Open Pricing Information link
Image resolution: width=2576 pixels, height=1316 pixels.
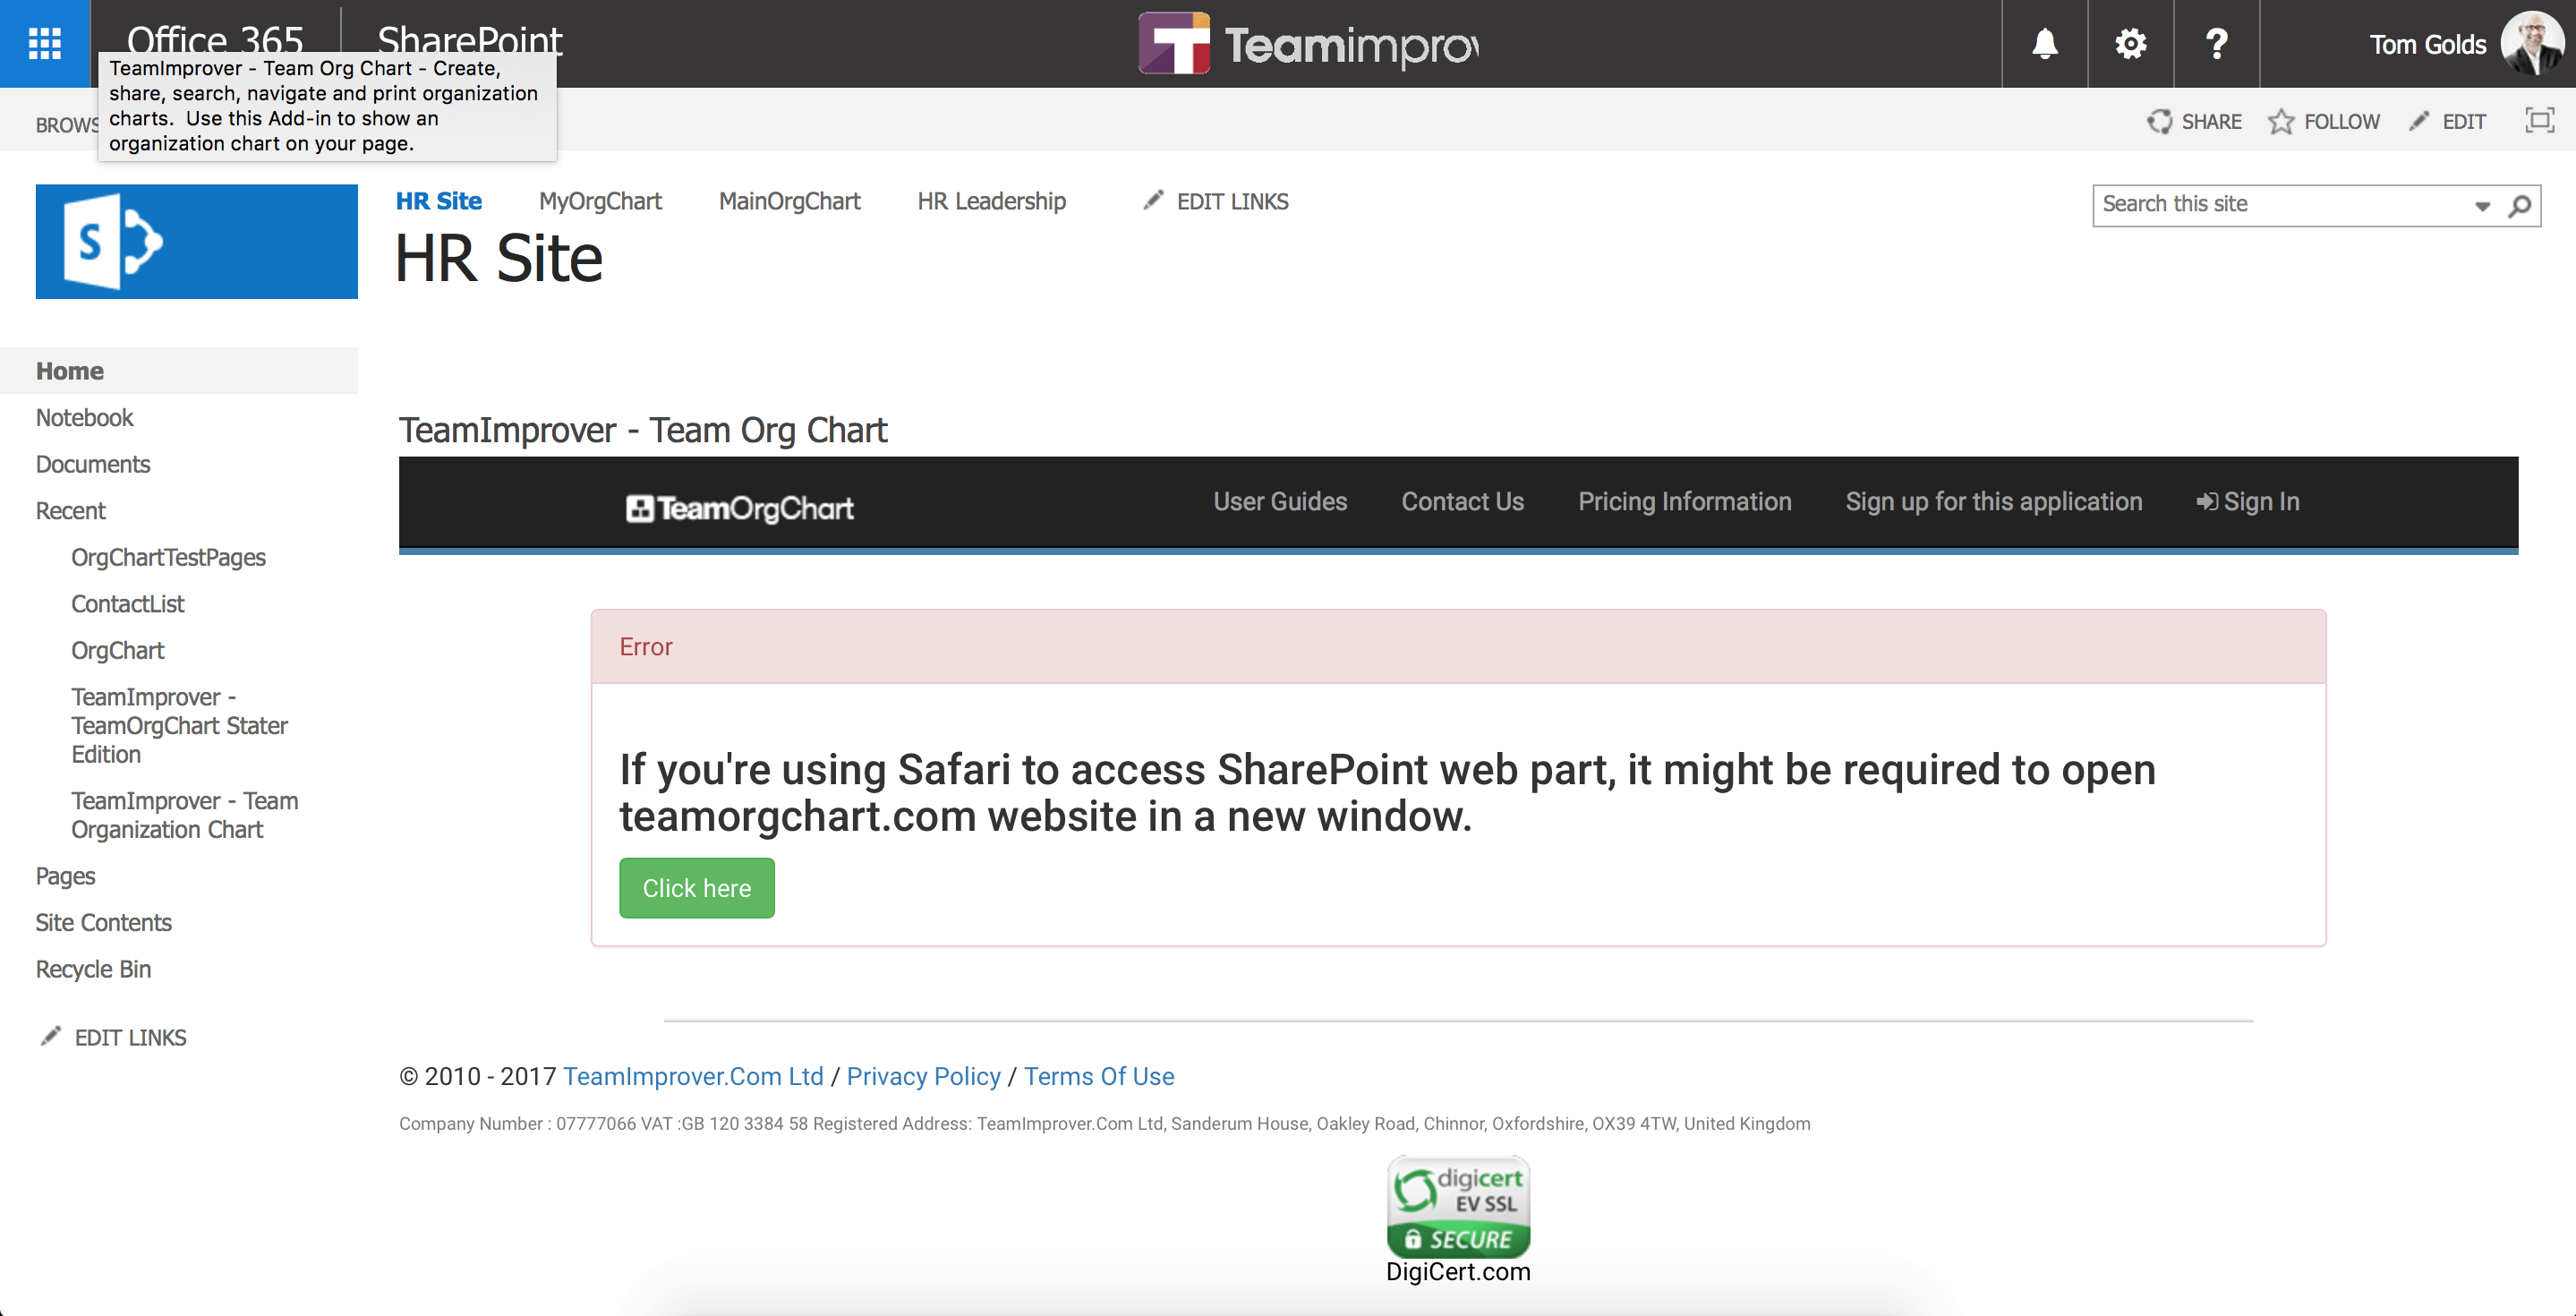(1684, 501)
